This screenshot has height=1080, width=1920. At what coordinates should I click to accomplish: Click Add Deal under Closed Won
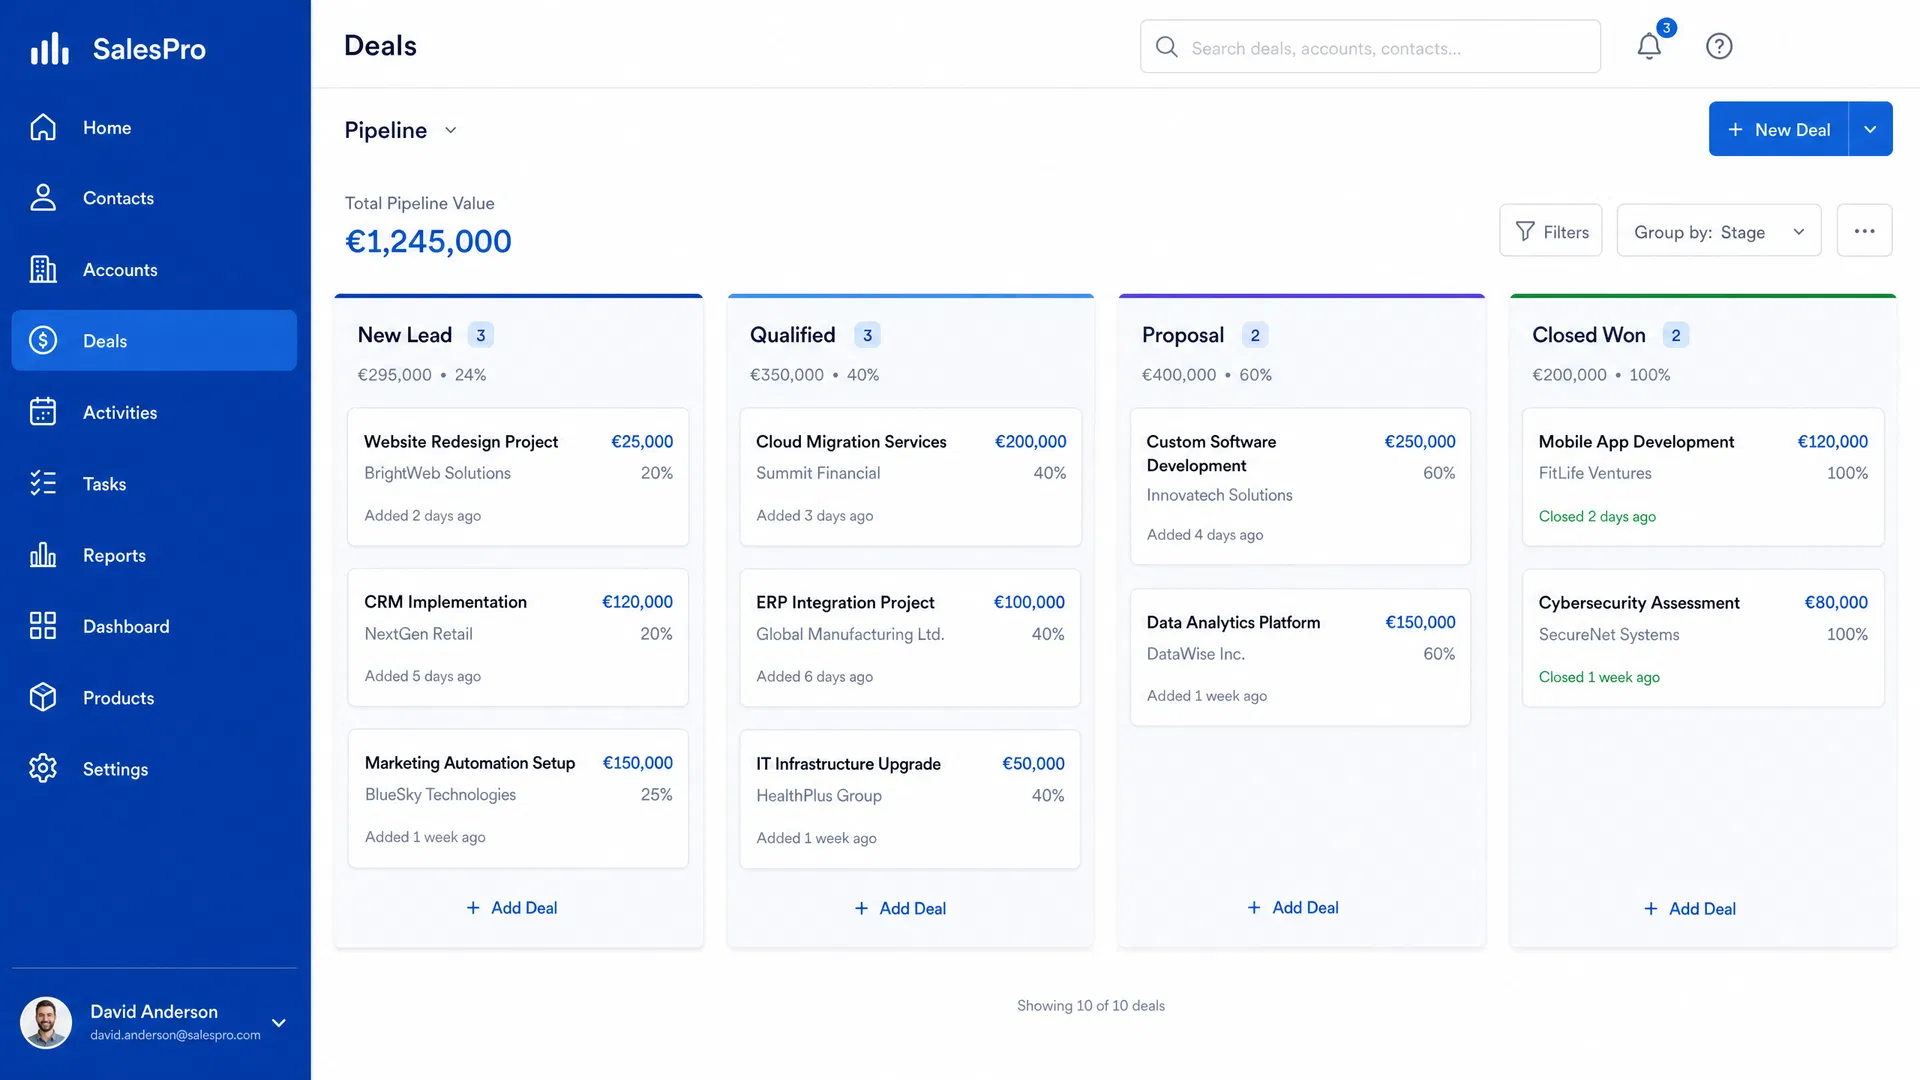[x=1689, y=909]
